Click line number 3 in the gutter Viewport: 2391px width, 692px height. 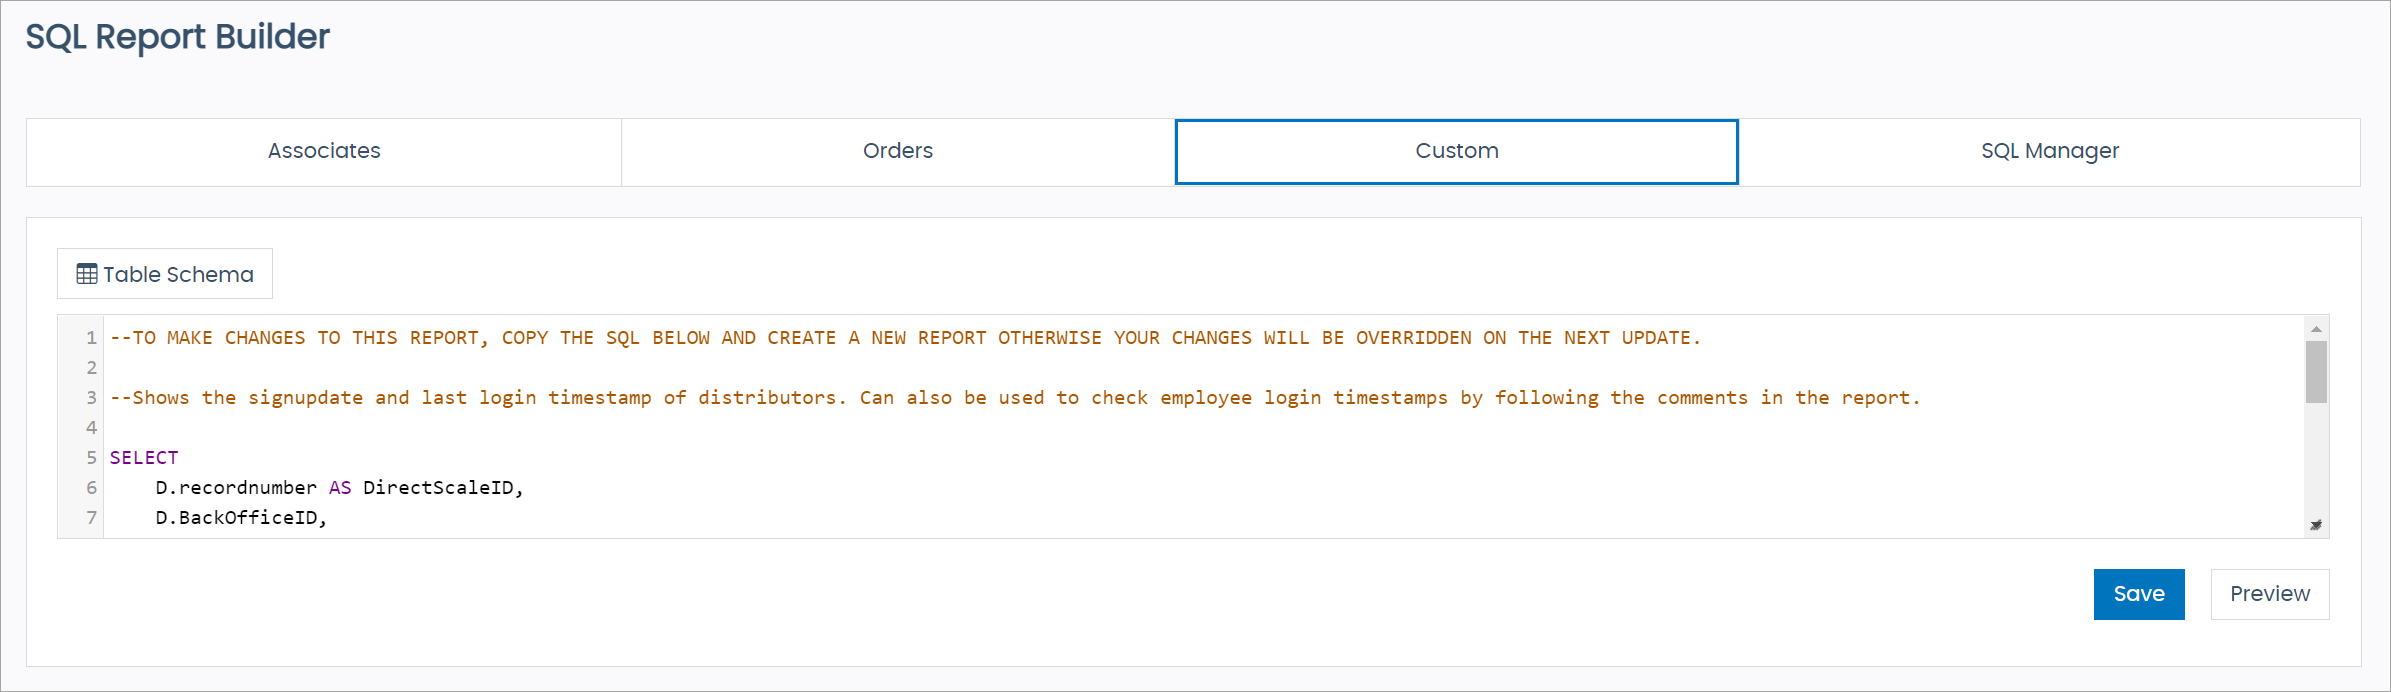click(x=91, y=398)
